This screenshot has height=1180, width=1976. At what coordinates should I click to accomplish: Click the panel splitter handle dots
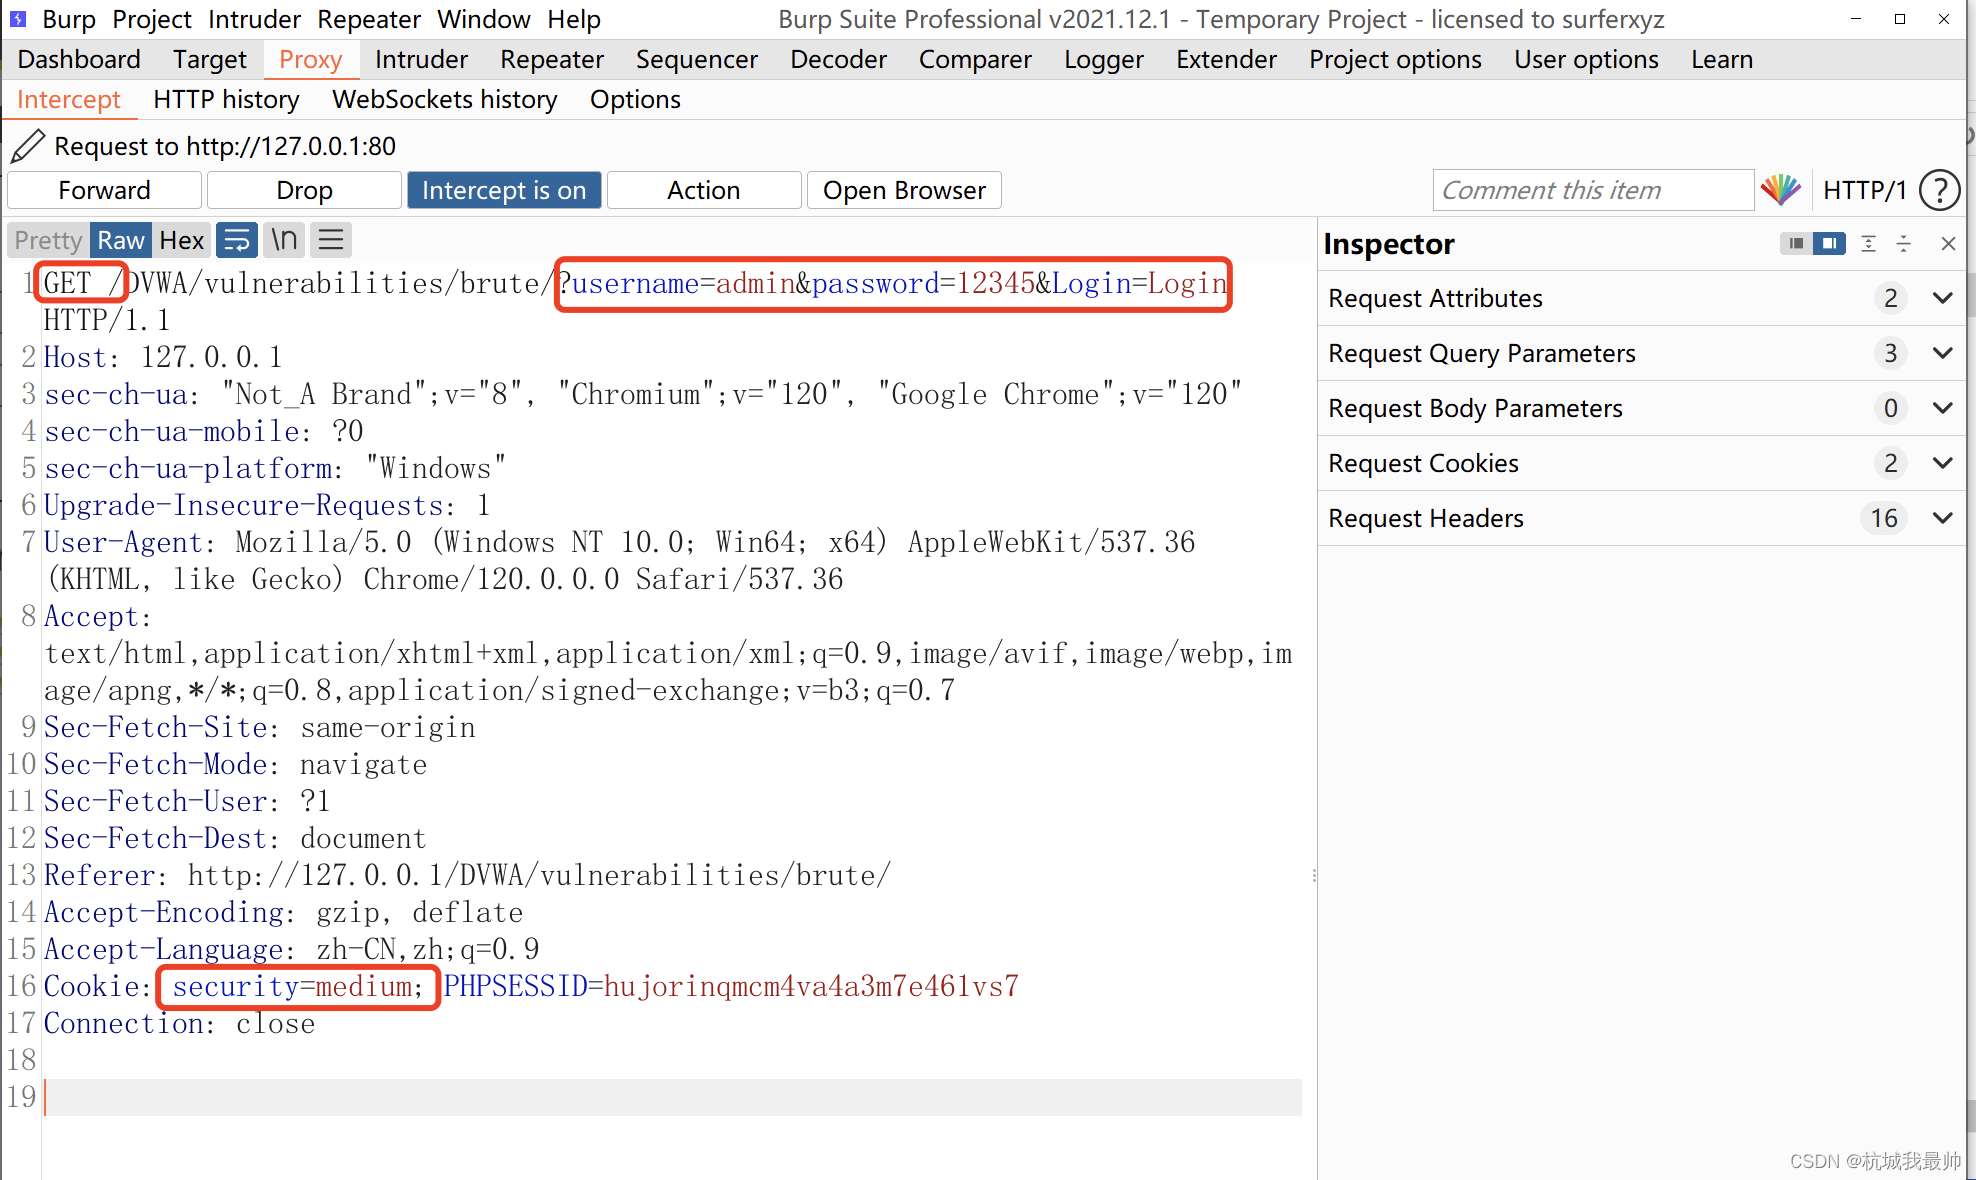(1313, 875)
